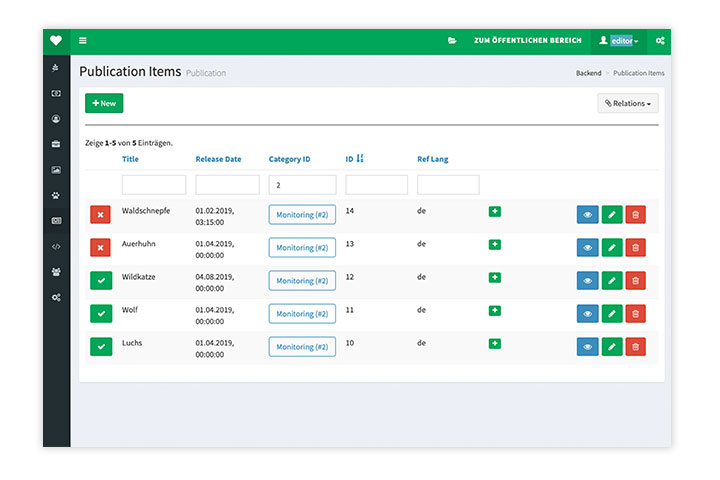Click the heart logo in the header
The image size is (720, 480).
[56, 40]
